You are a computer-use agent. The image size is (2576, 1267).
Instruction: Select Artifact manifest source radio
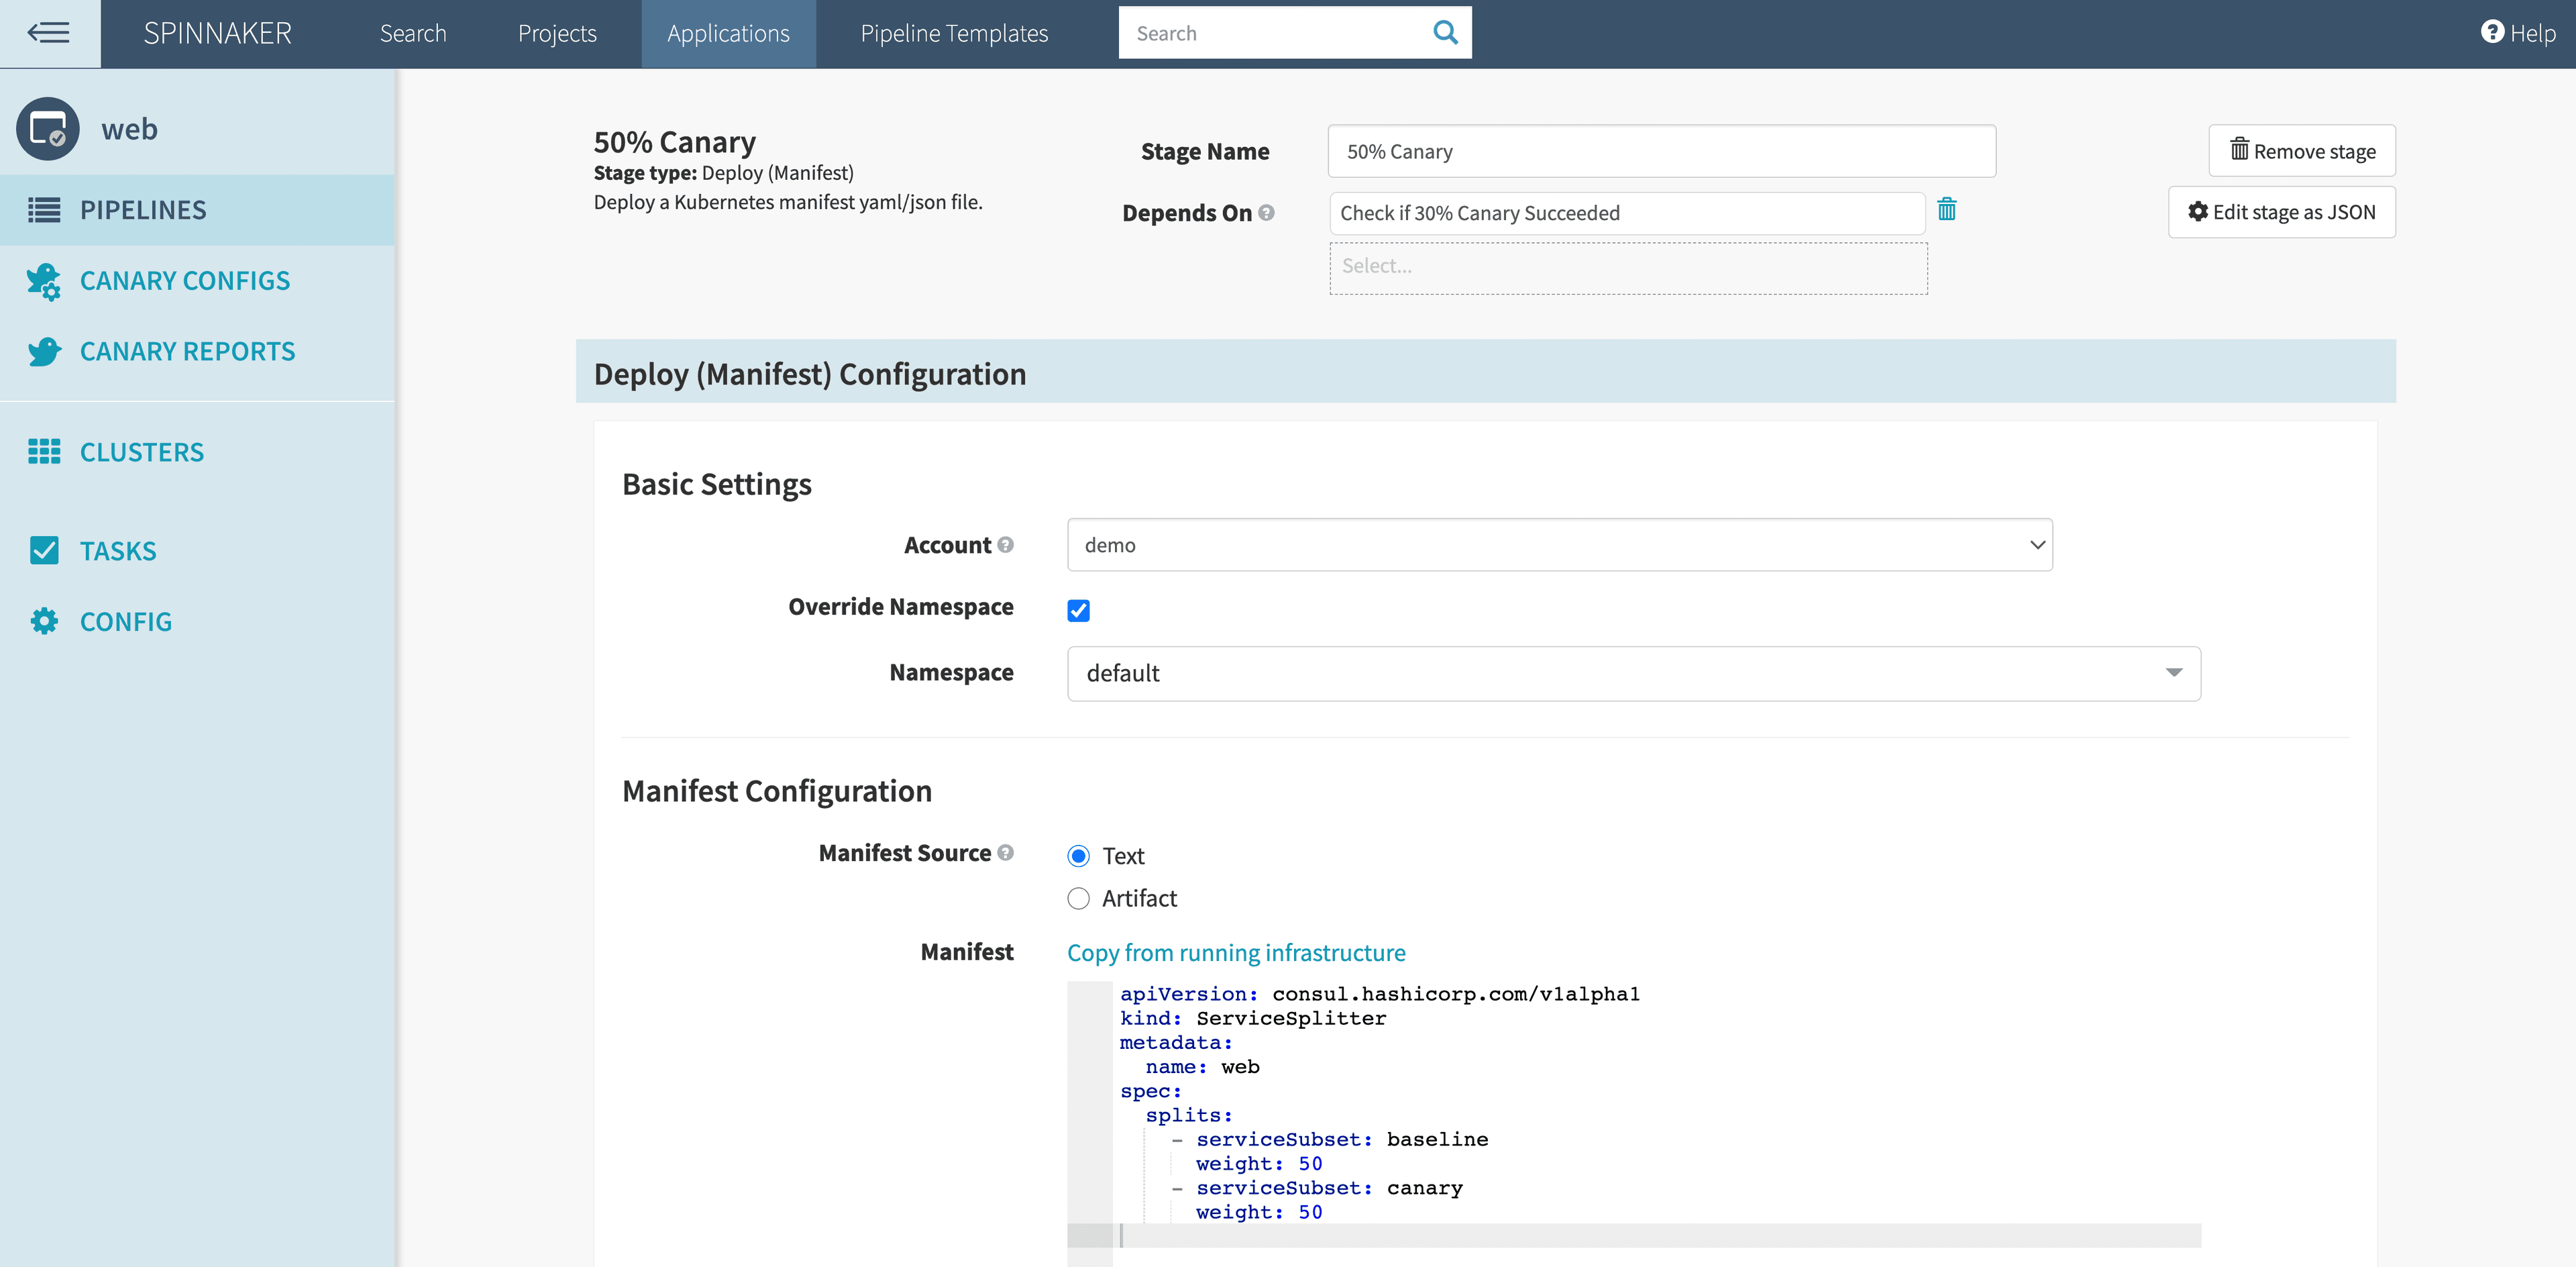pyautogui.click(x=1078, y=898)
